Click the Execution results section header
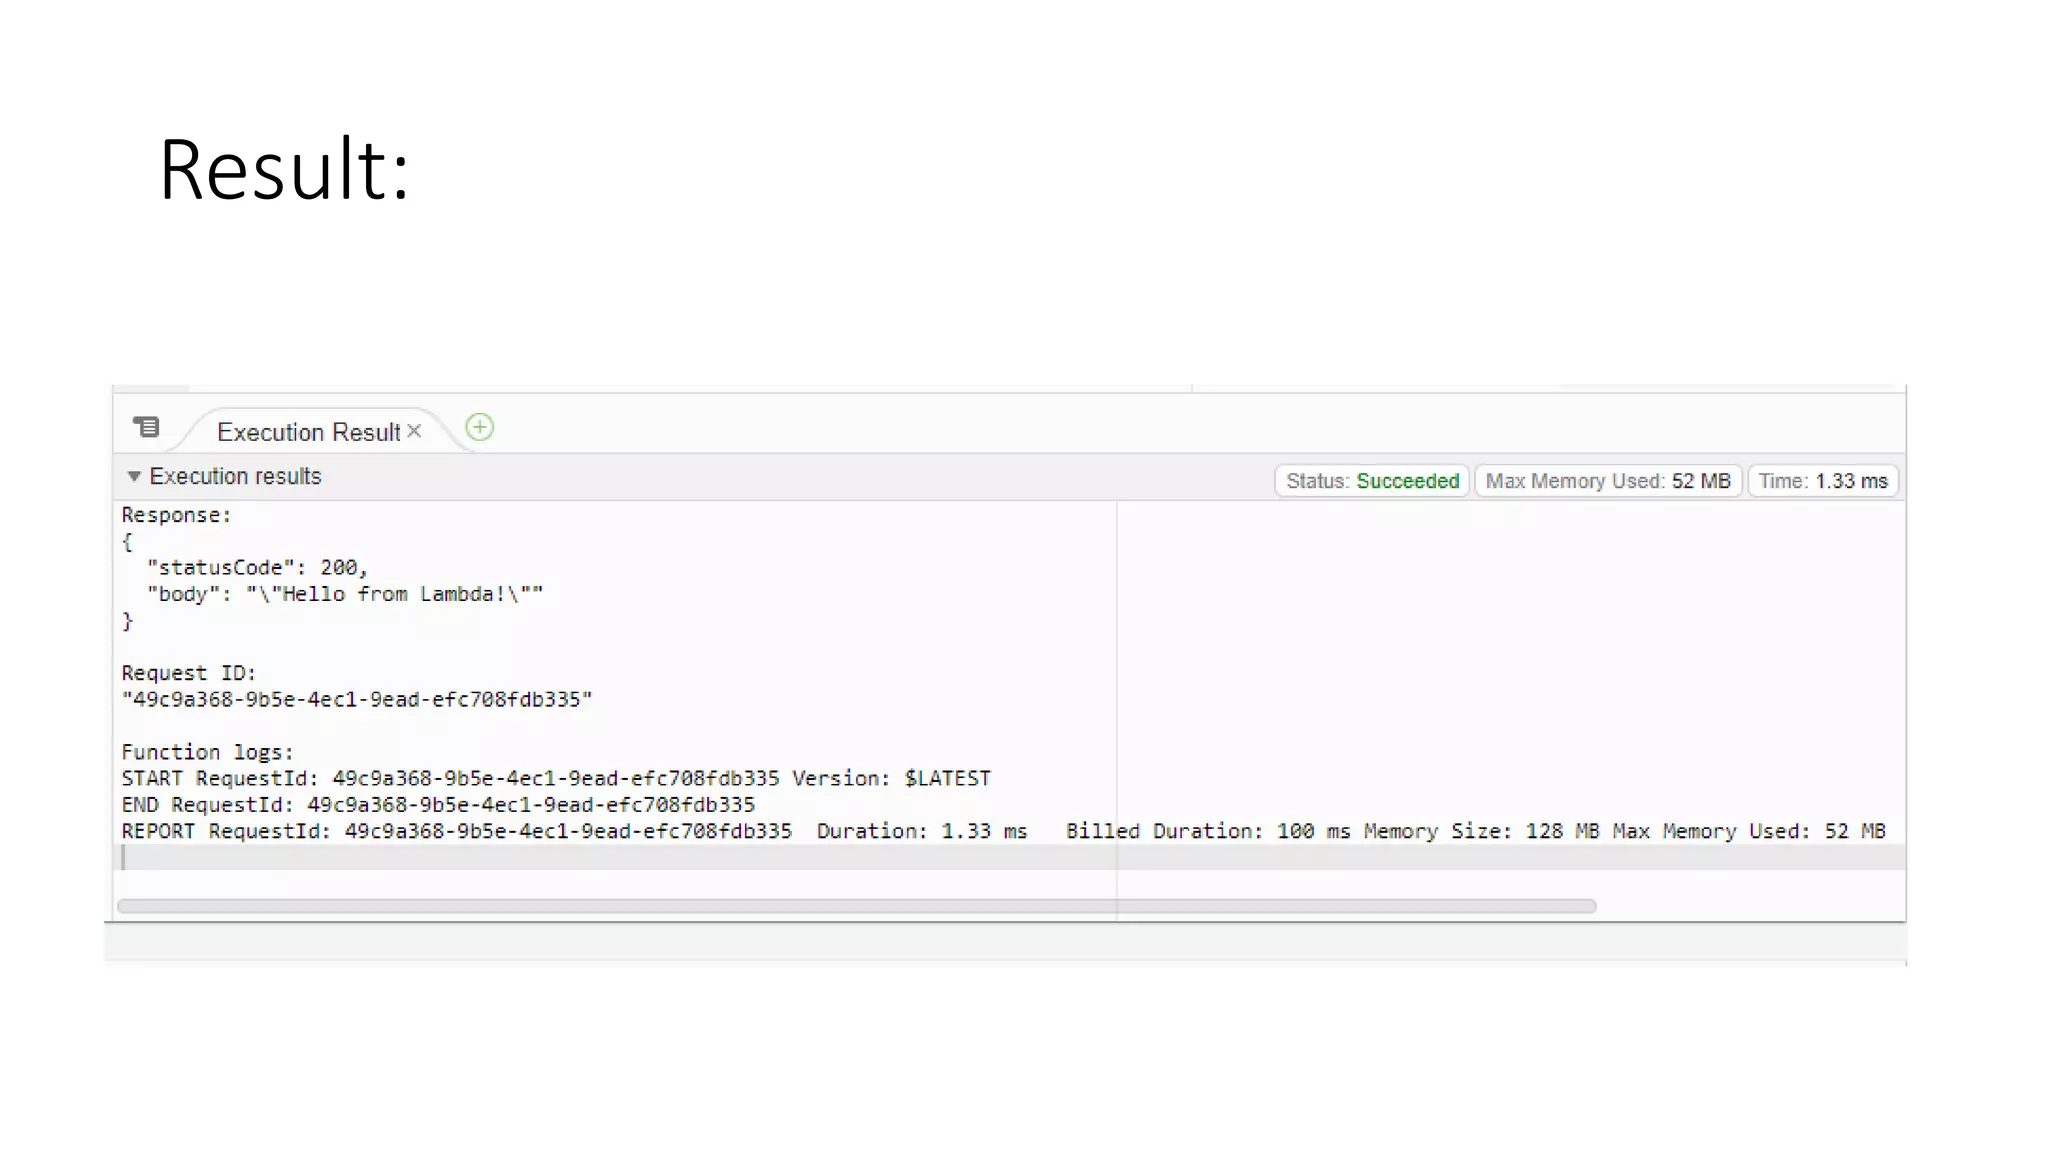This screenshot has height=1152, width=2048. [x=235, y=477]
